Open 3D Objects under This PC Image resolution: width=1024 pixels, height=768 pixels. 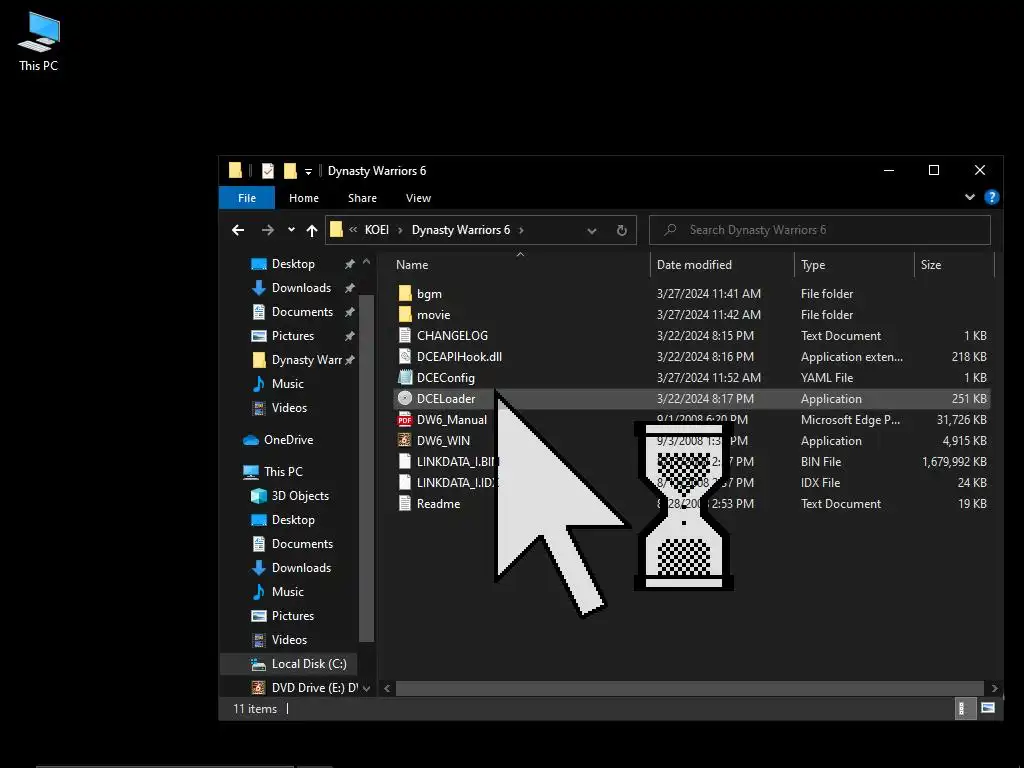(x=300, y=496)
